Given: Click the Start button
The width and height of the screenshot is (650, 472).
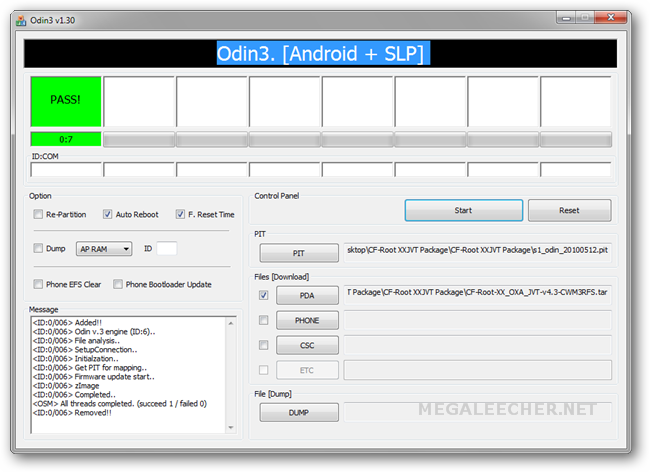Looking at the screenshot, I should click(463, 210).
